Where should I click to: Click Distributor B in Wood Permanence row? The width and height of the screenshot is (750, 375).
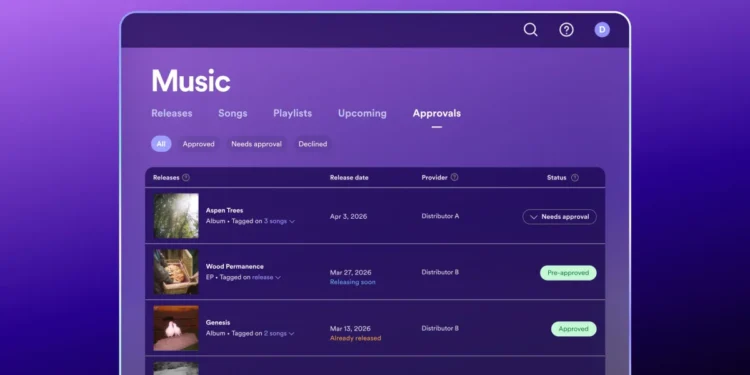440,272
